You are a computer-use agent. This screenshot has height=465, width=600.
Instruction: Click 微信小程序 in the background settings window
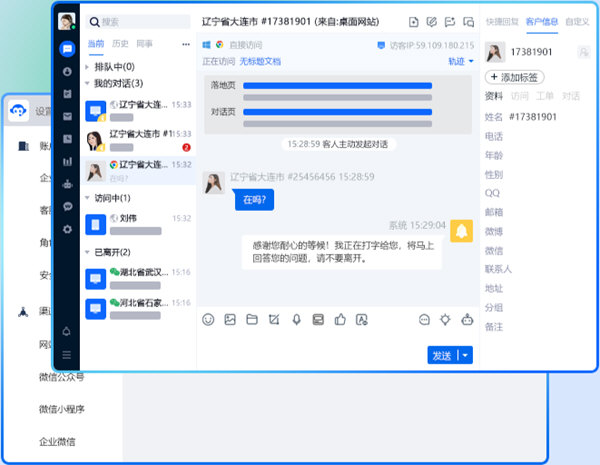tap(62, 409)
